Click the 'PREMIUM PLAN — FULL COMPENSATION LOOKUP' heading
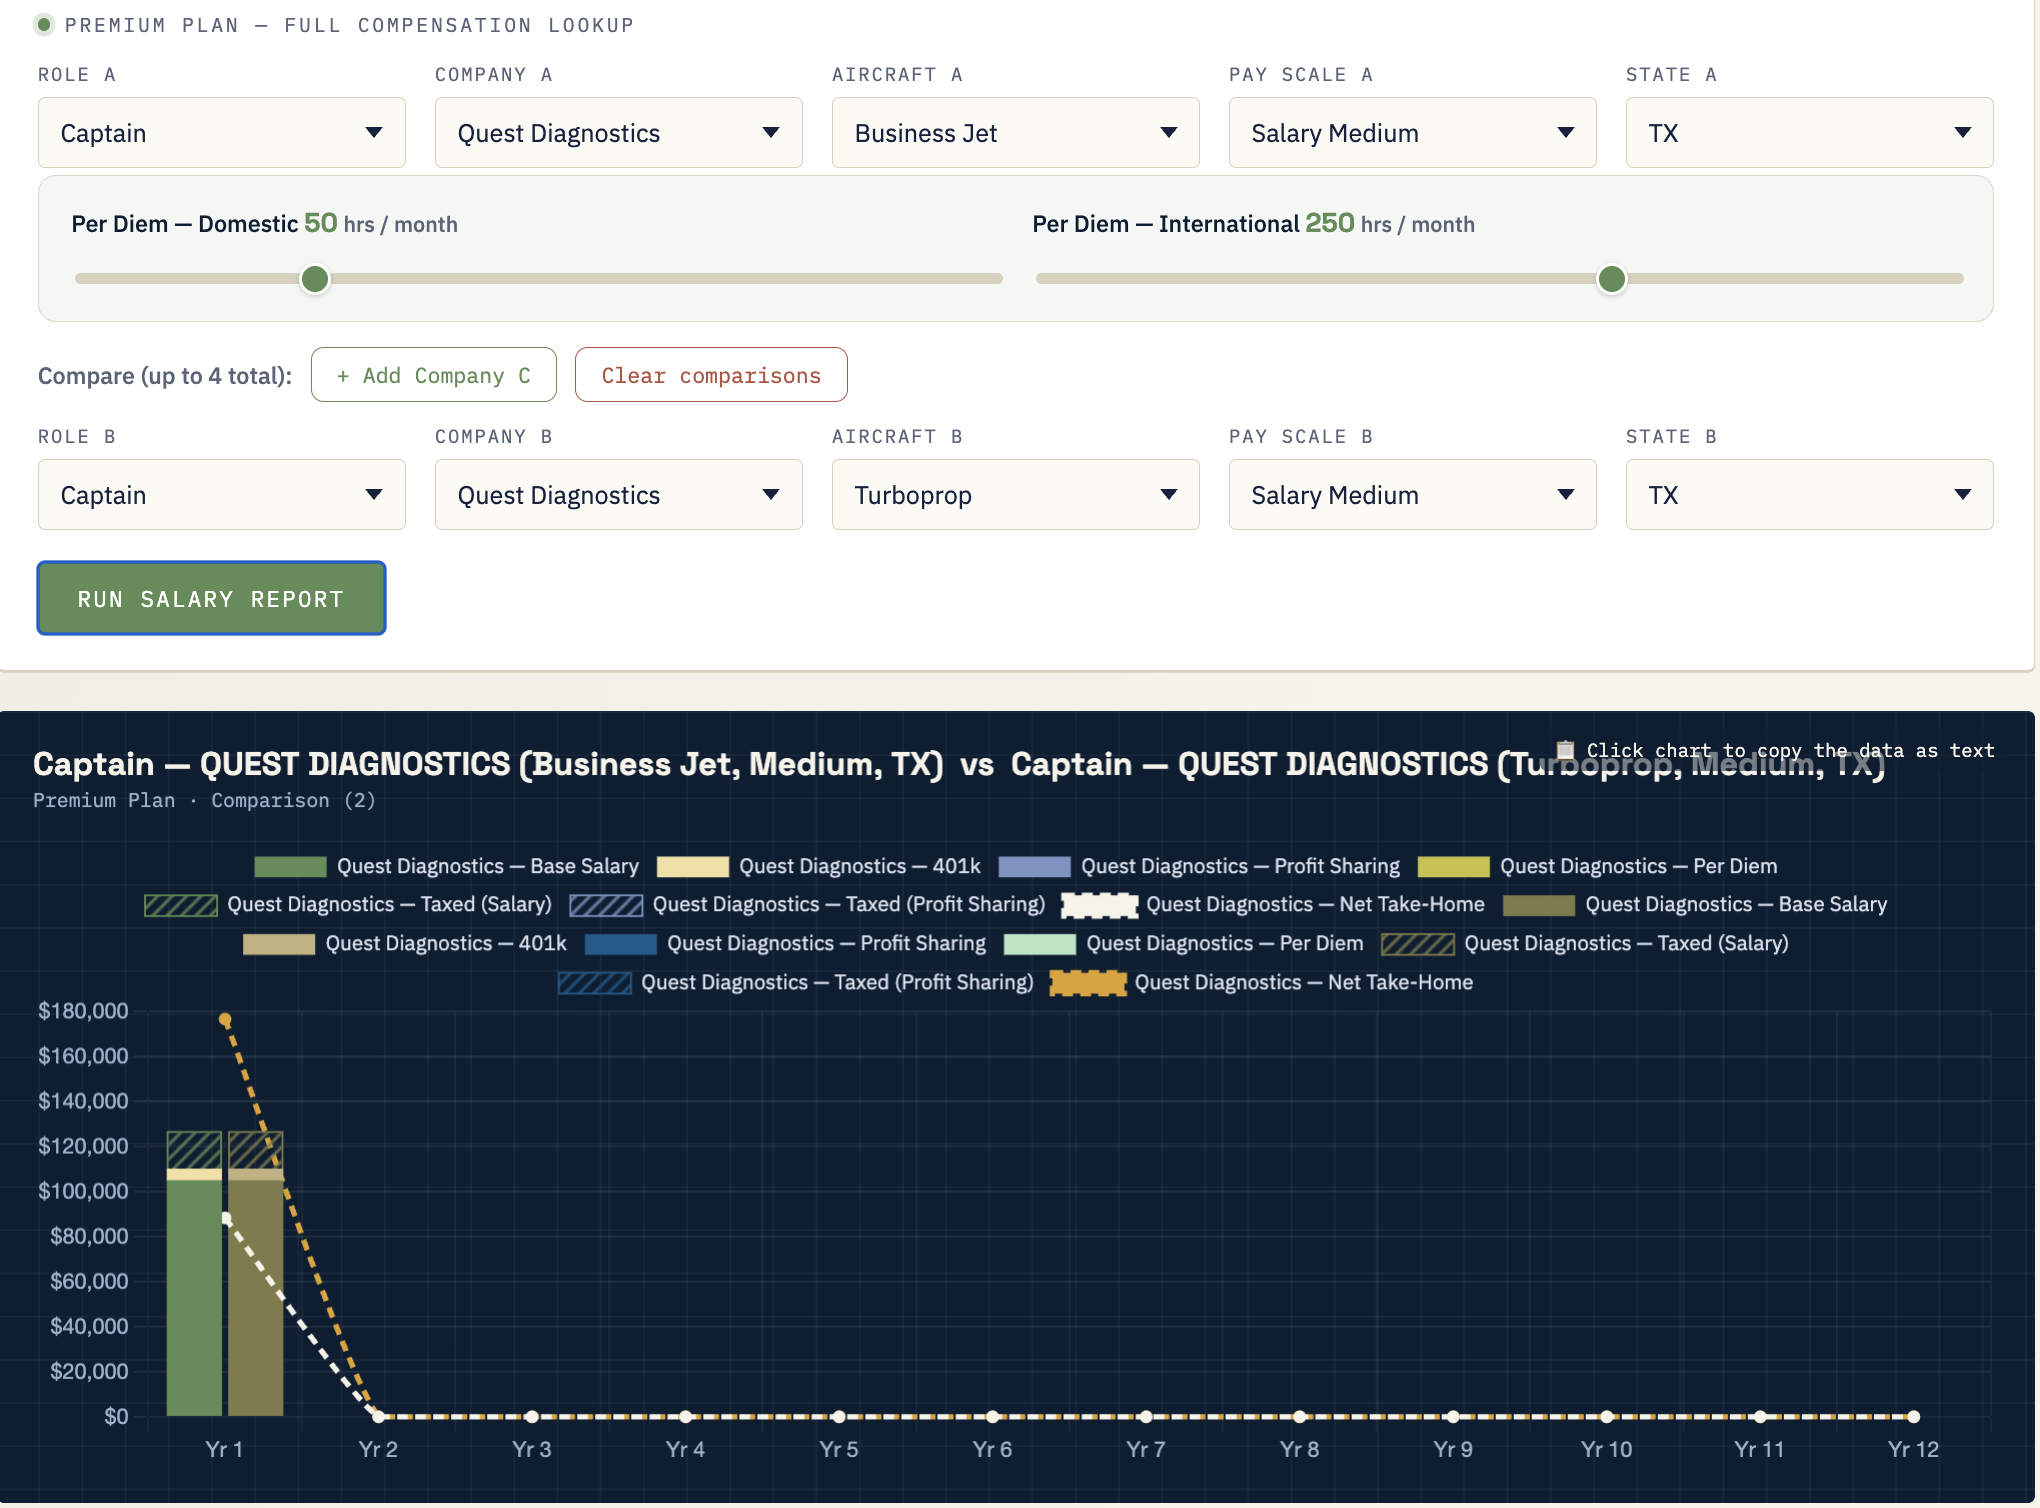 point(349,25)
